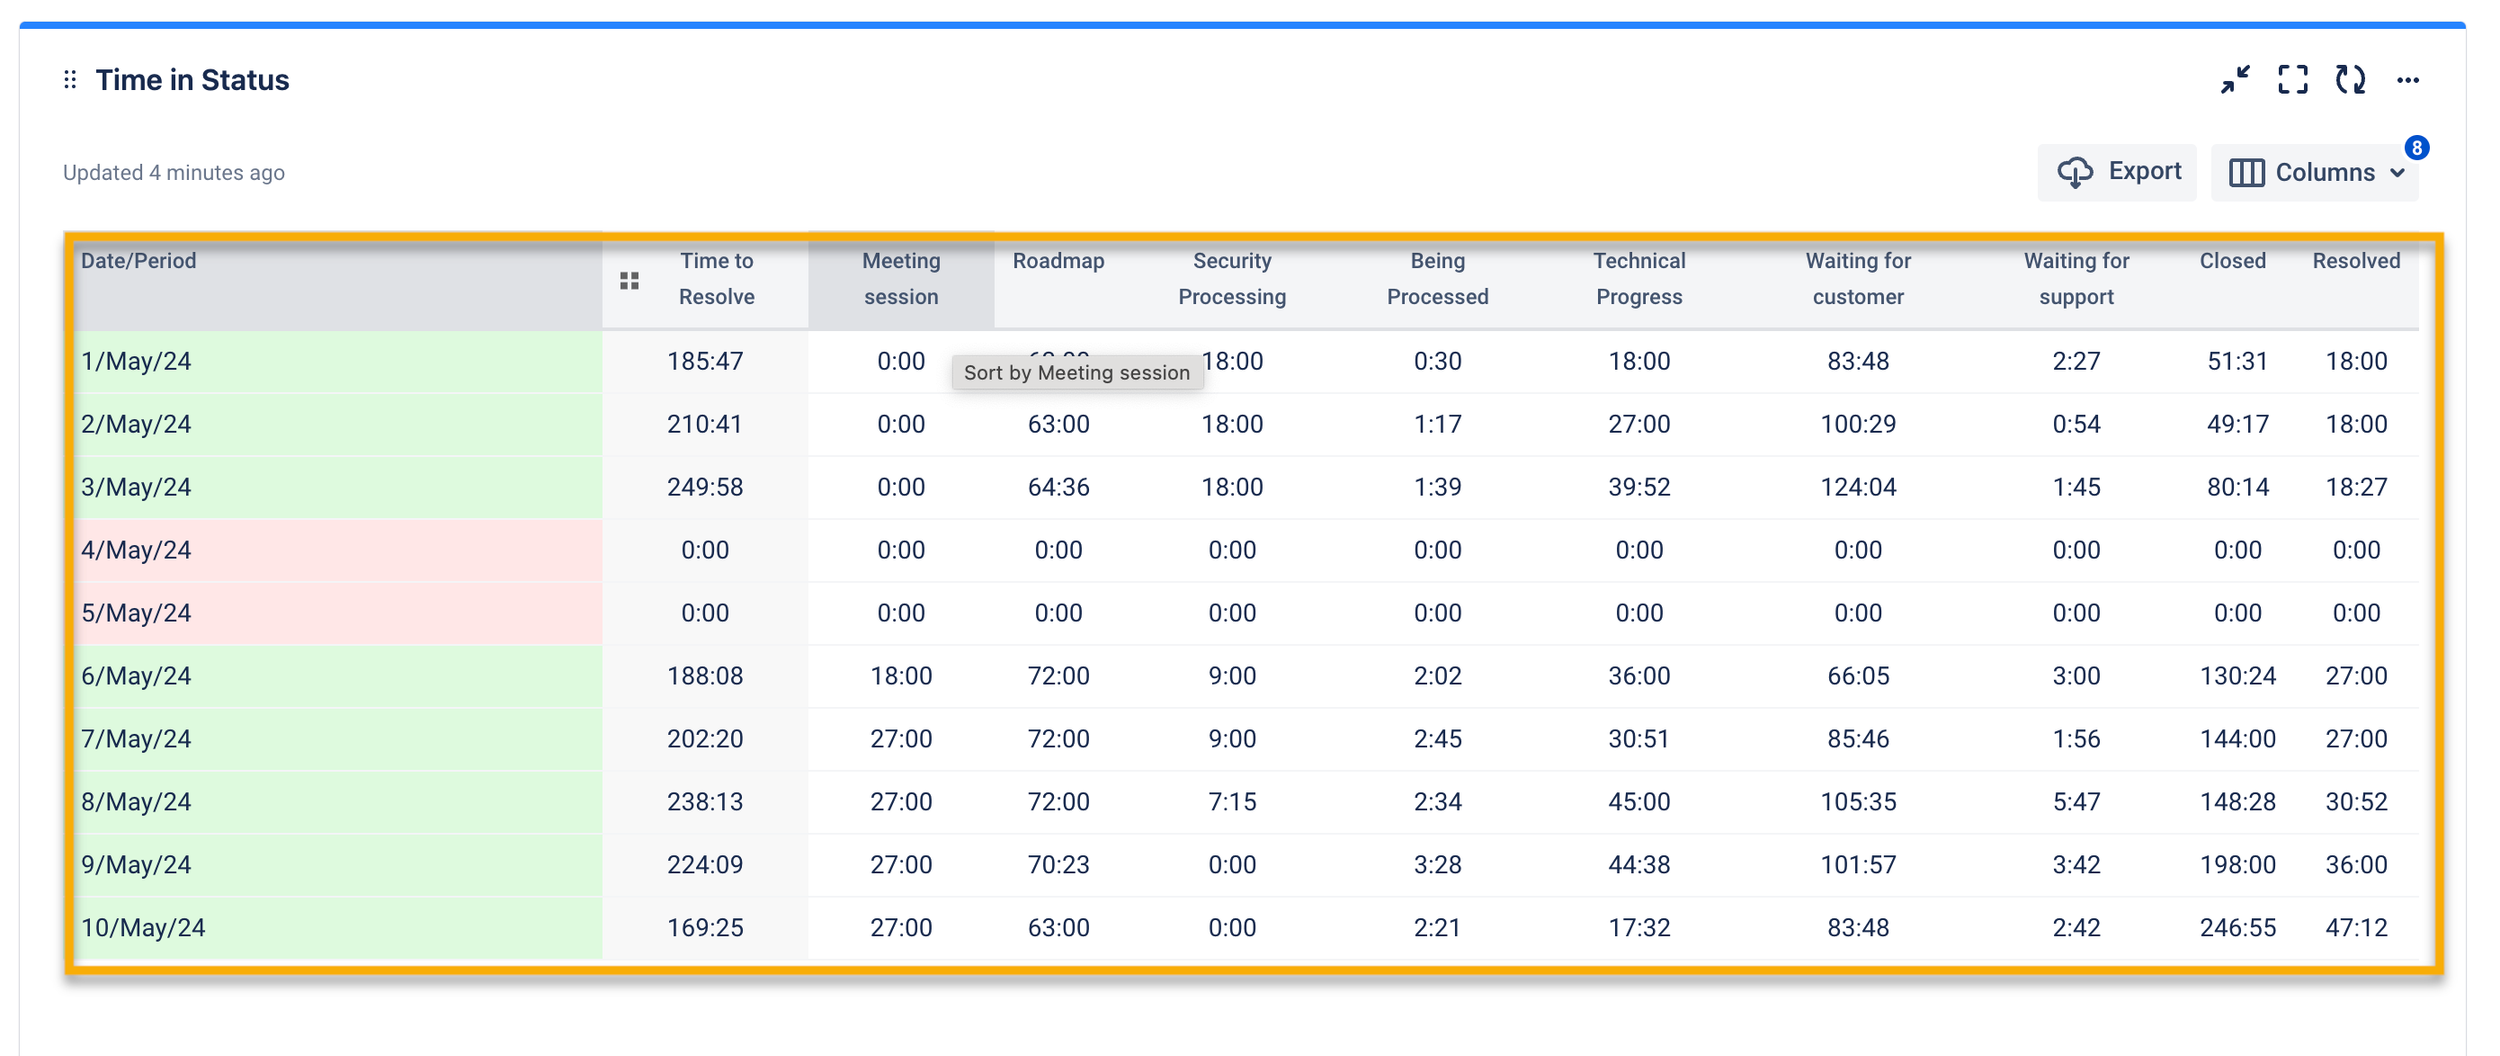The height and width of the screenshot is (1056, 2500).
Task: Open the gadget more options menu
Action: 2408,80
